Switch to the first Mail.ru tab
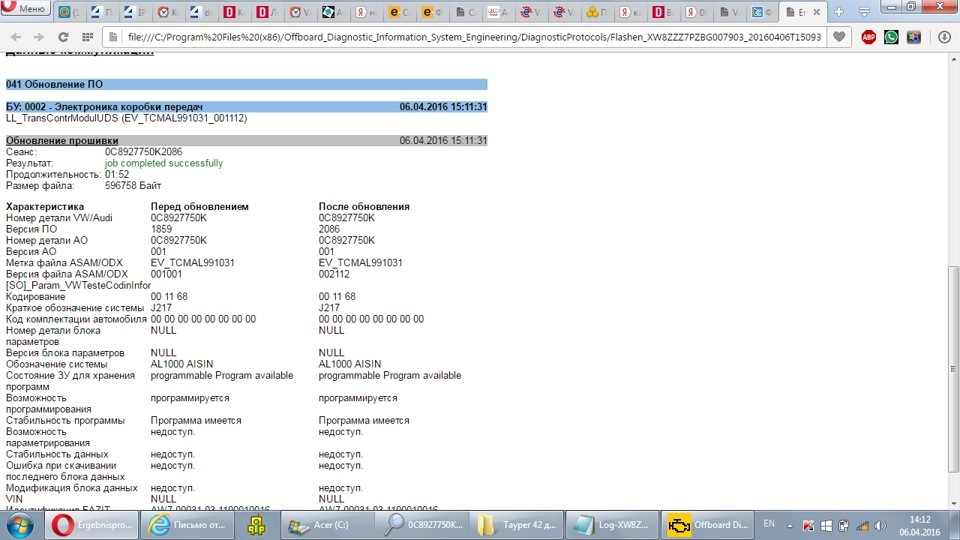Viewport: 960px width, 540px height. click(71, 12)
